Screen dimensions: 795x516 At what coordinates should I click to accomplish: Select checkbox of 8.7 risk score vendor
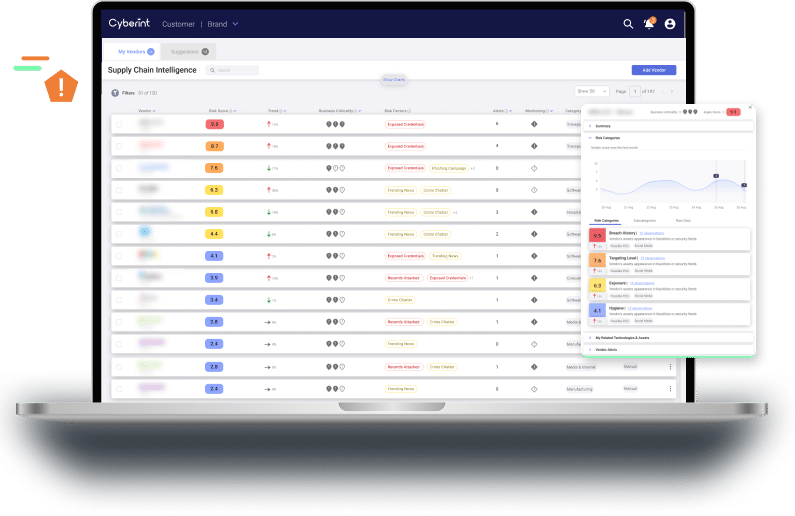pyautogui.click(x=119, y=146)
